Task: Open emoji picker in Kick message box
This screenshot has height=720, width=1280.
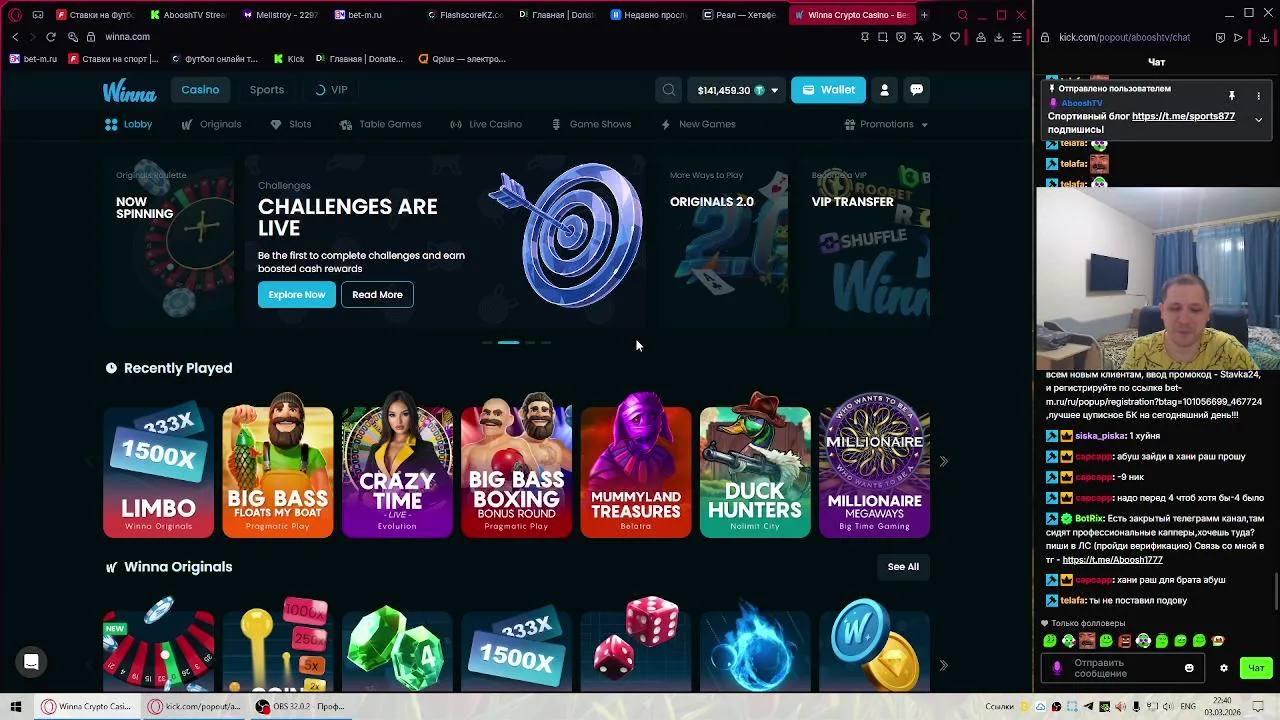Action: (1189, 668)
